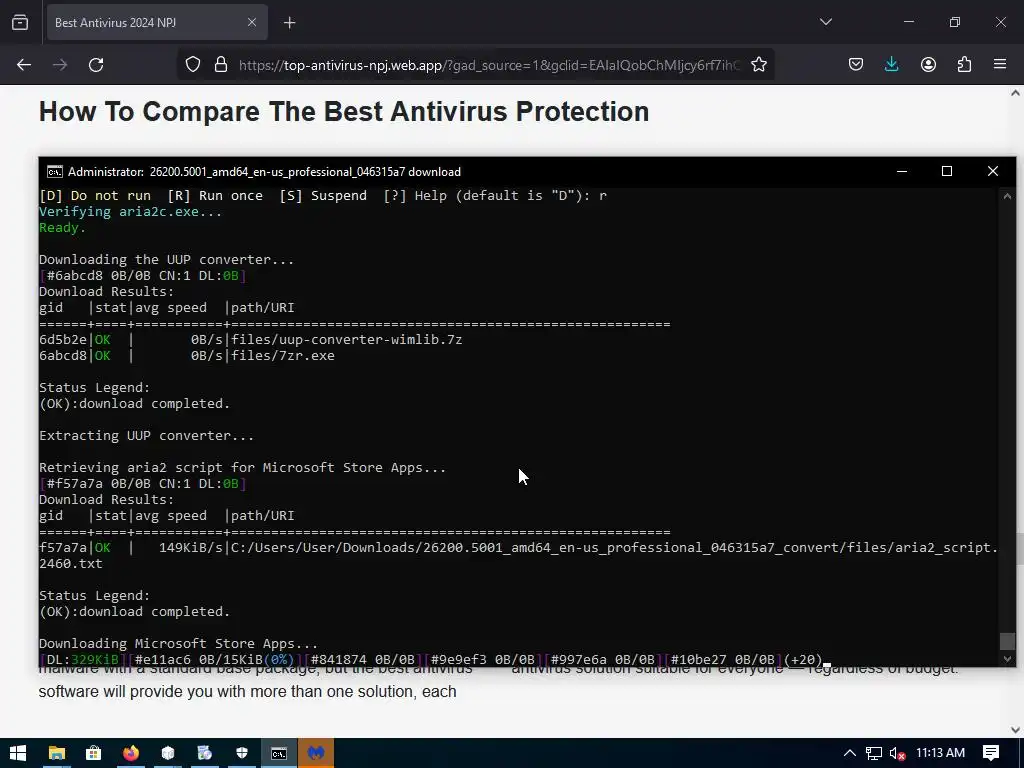The height and width of the screenshot is (768, 1024).
Task: Open Windows Security shield in taskbar
Action: point(242,753)
